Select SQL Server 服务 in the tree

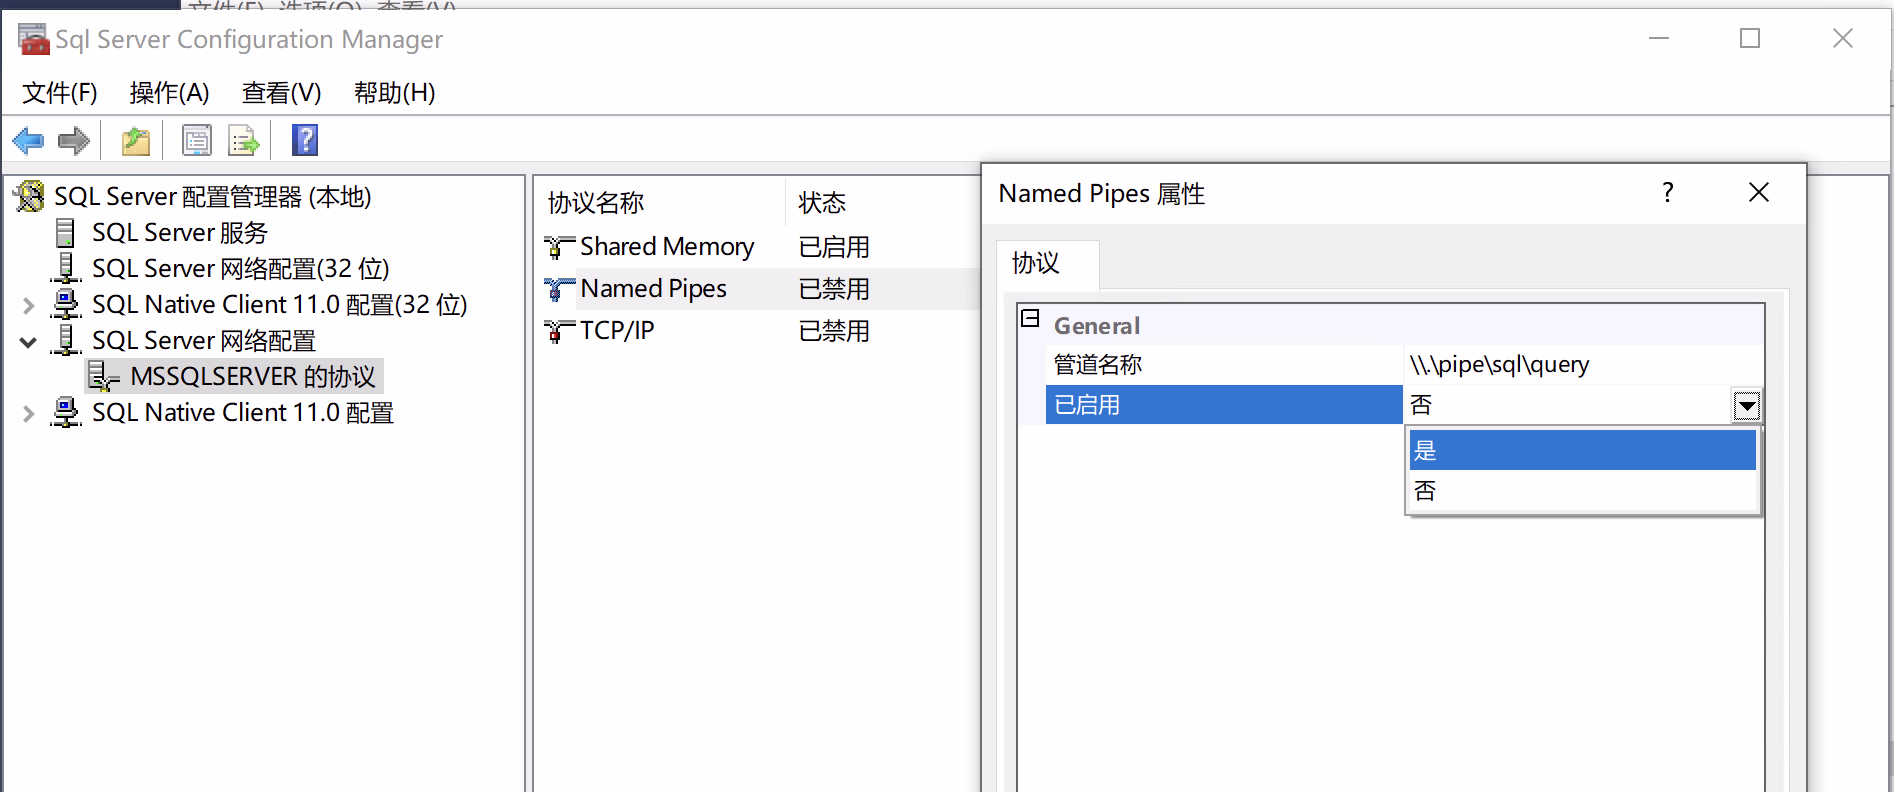180,233
